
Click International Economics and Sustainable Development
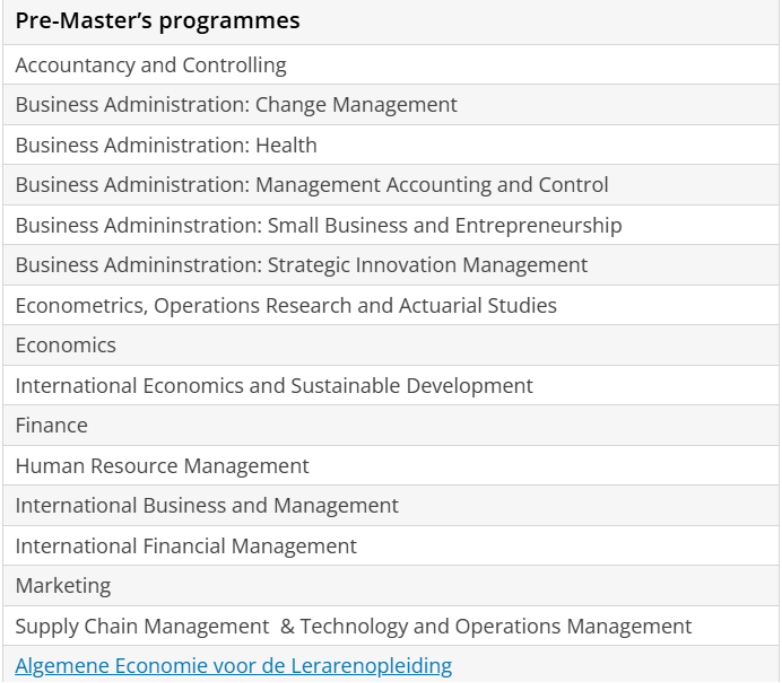(274, 385)
